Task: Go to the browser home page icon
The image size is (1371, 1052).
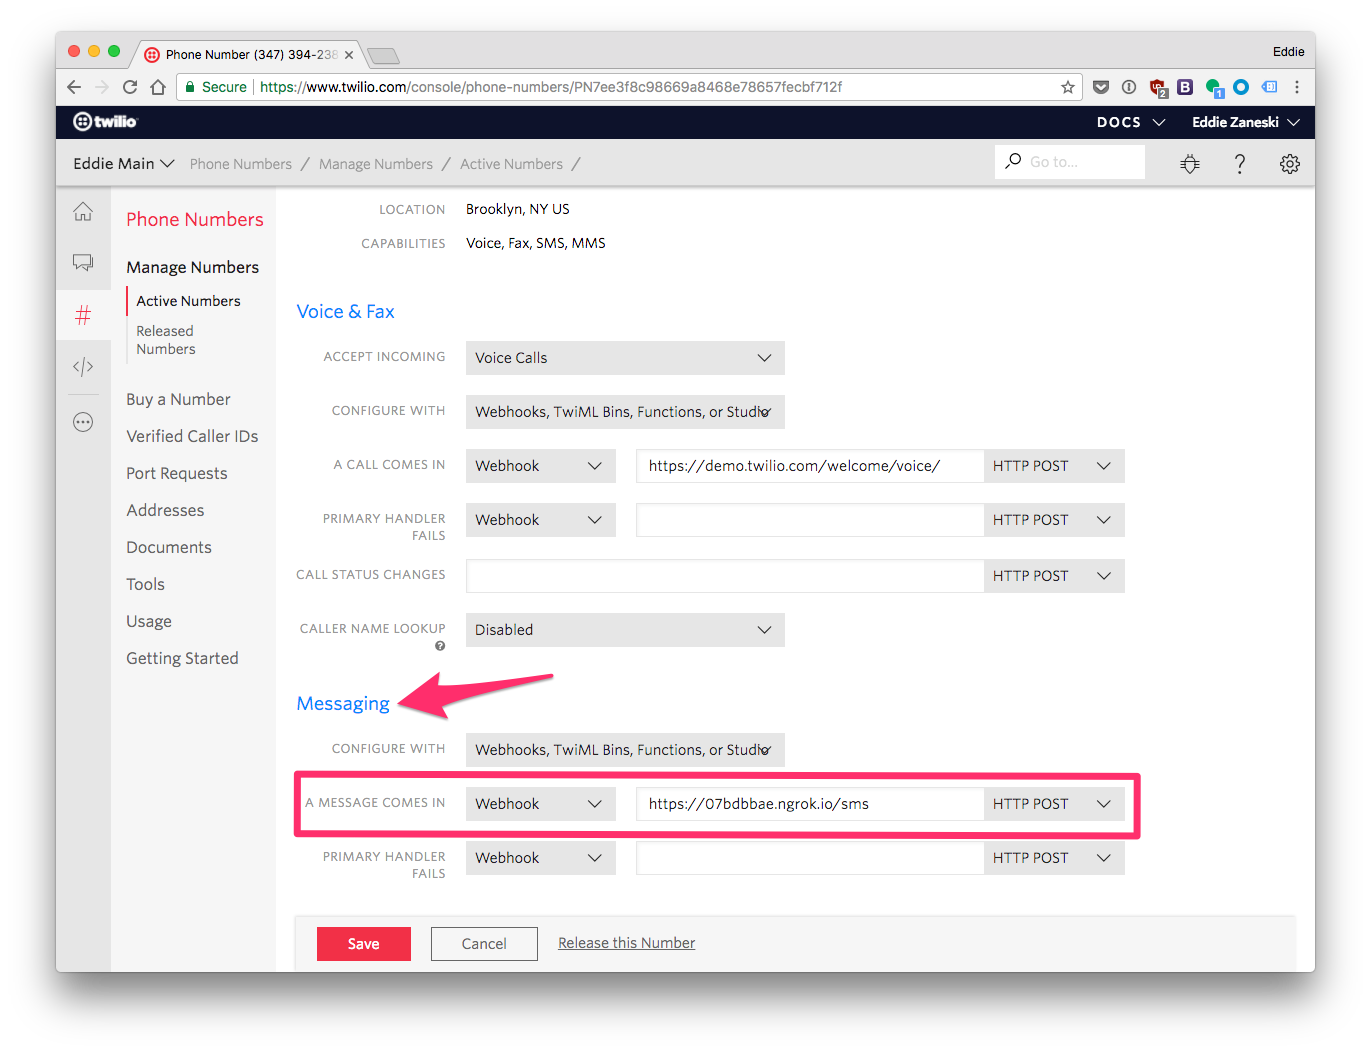Action: (x=158, y=87)
